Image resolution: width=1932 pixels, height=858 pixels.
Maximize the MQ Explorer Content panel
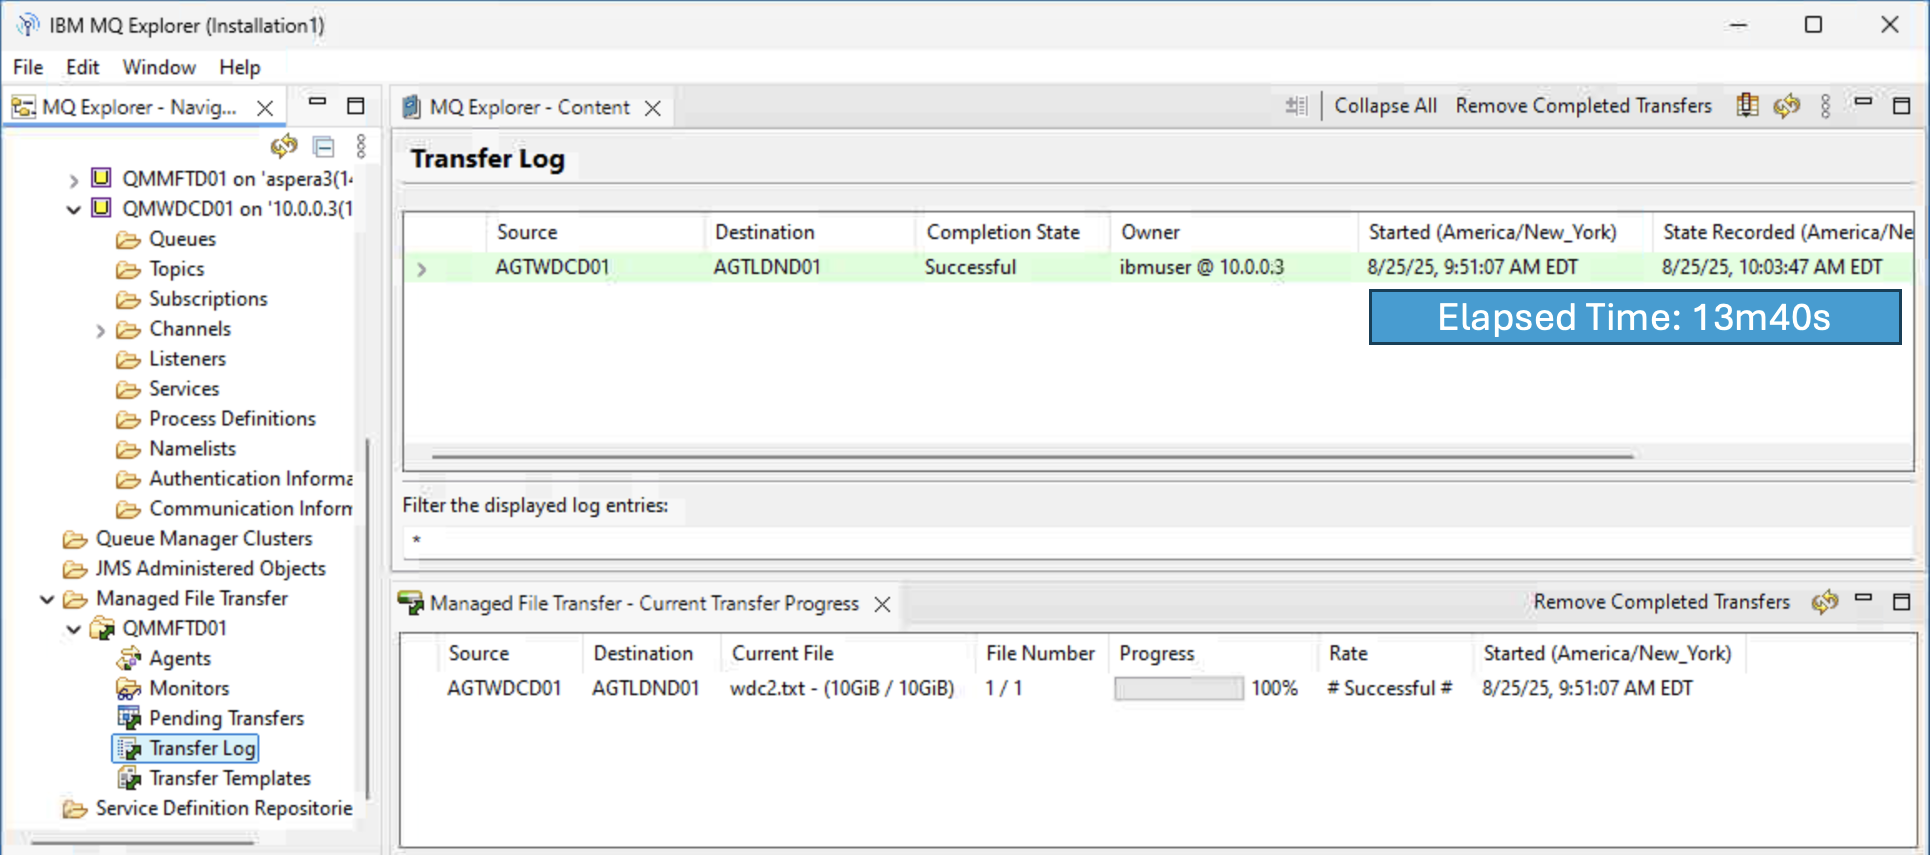pyautogui.click(x=1902, y=105)
